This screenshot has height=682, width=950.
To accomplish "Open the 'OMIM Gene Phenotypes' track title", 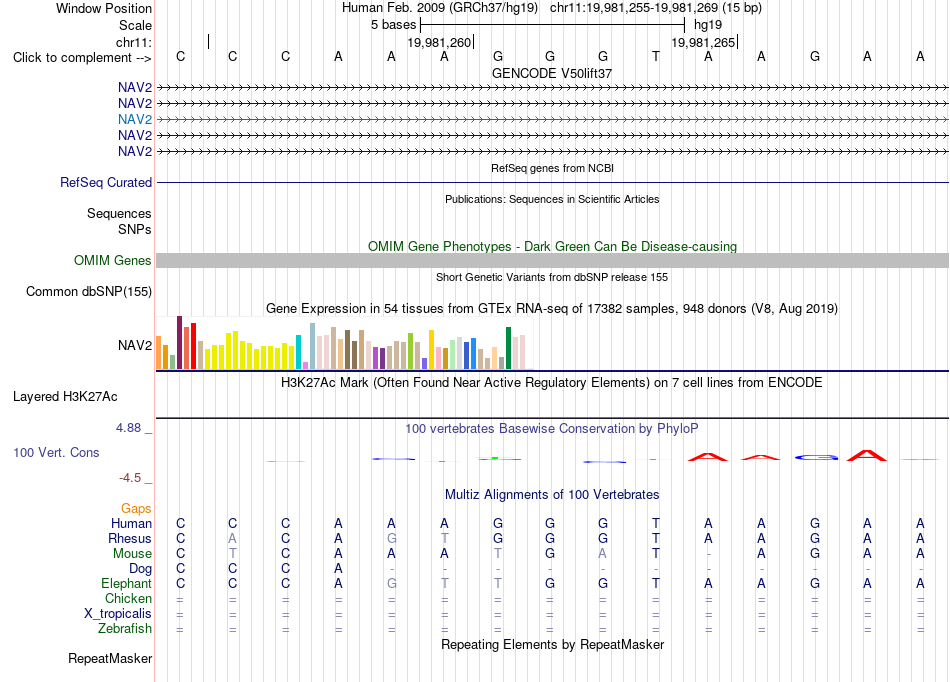I will coord(552,247).
